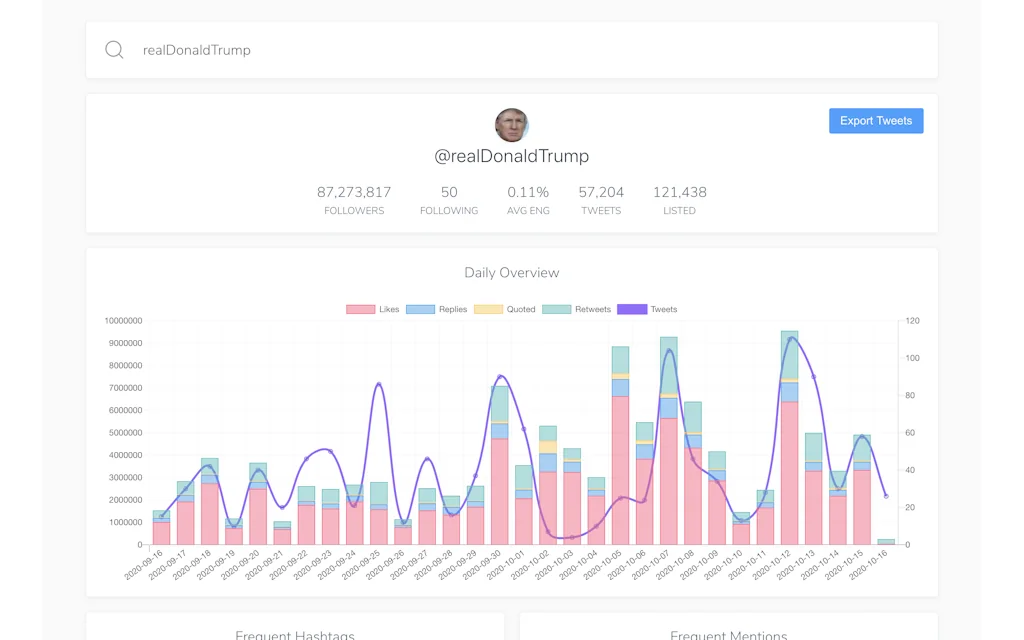Click the TWEETS stat label

(601, 211)
